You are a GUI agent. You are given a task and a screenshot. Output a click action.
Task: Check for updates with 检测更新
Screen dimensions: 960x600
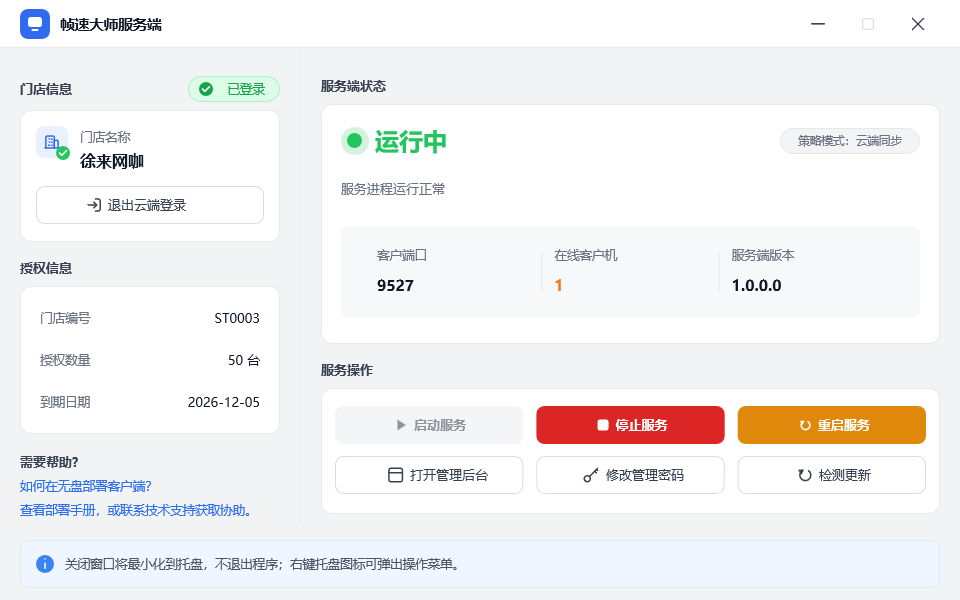tap(831, 475)
